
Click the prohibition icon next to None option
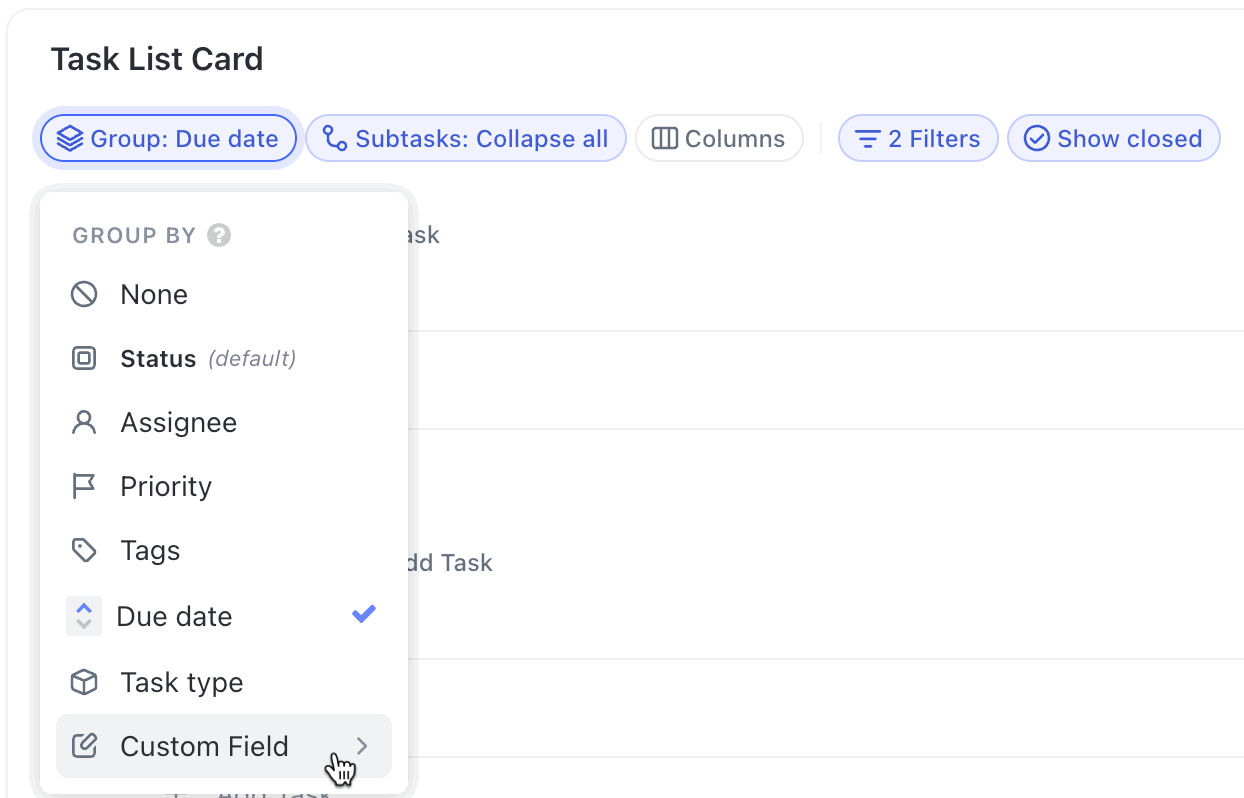[x=84, y=294]
